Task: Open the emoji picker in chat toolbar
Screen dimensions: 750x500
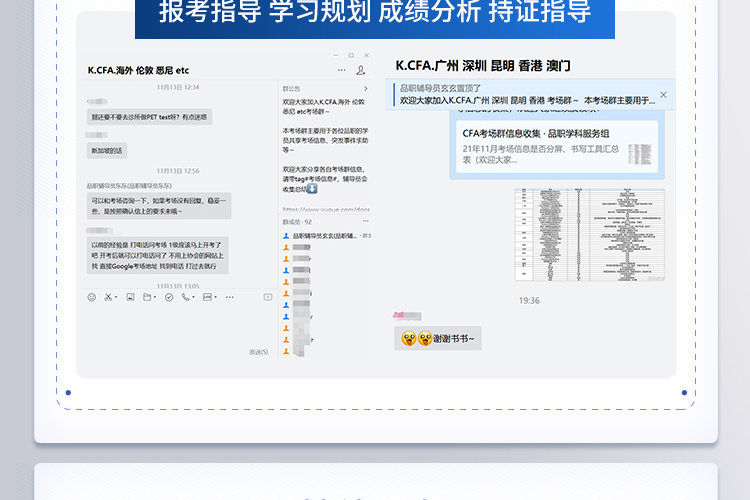Action: 91,297
